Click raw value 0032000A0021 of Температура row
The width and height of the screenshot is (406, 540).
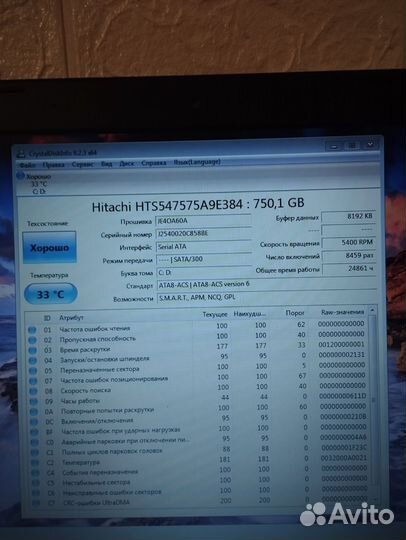click(x=344, y=458)
